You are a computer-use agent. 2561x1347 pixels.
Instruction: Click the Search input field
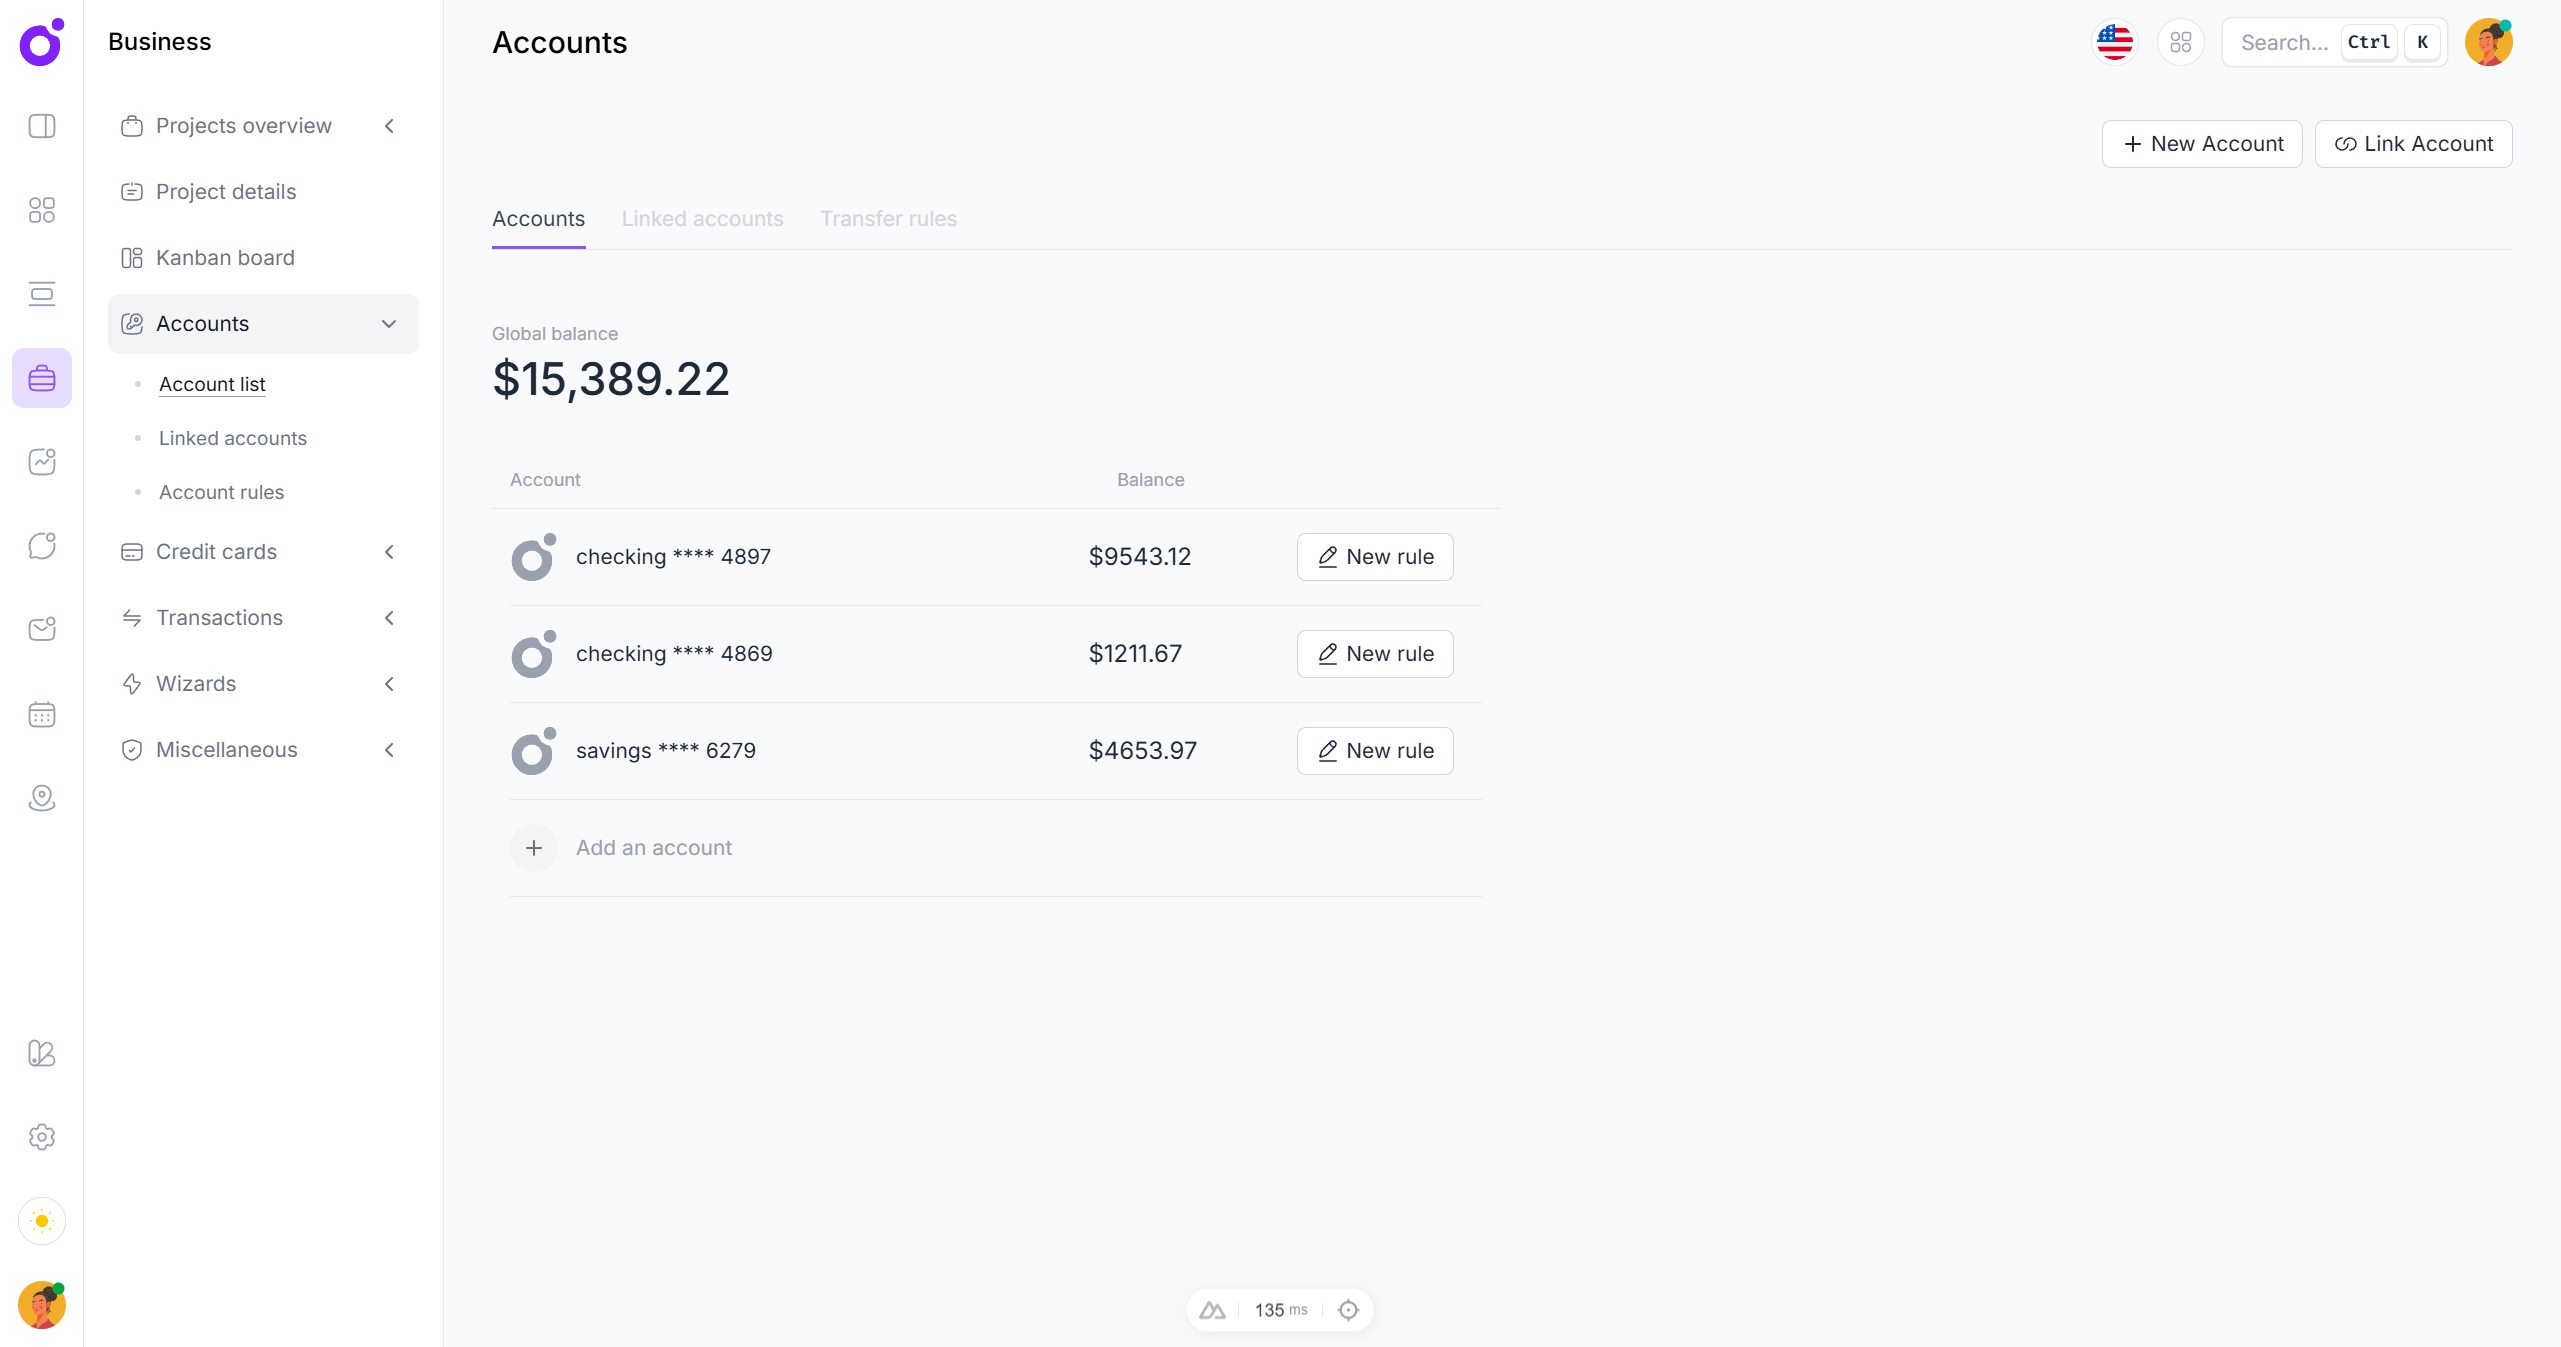pyautogui.click(x=2285, y=42)
